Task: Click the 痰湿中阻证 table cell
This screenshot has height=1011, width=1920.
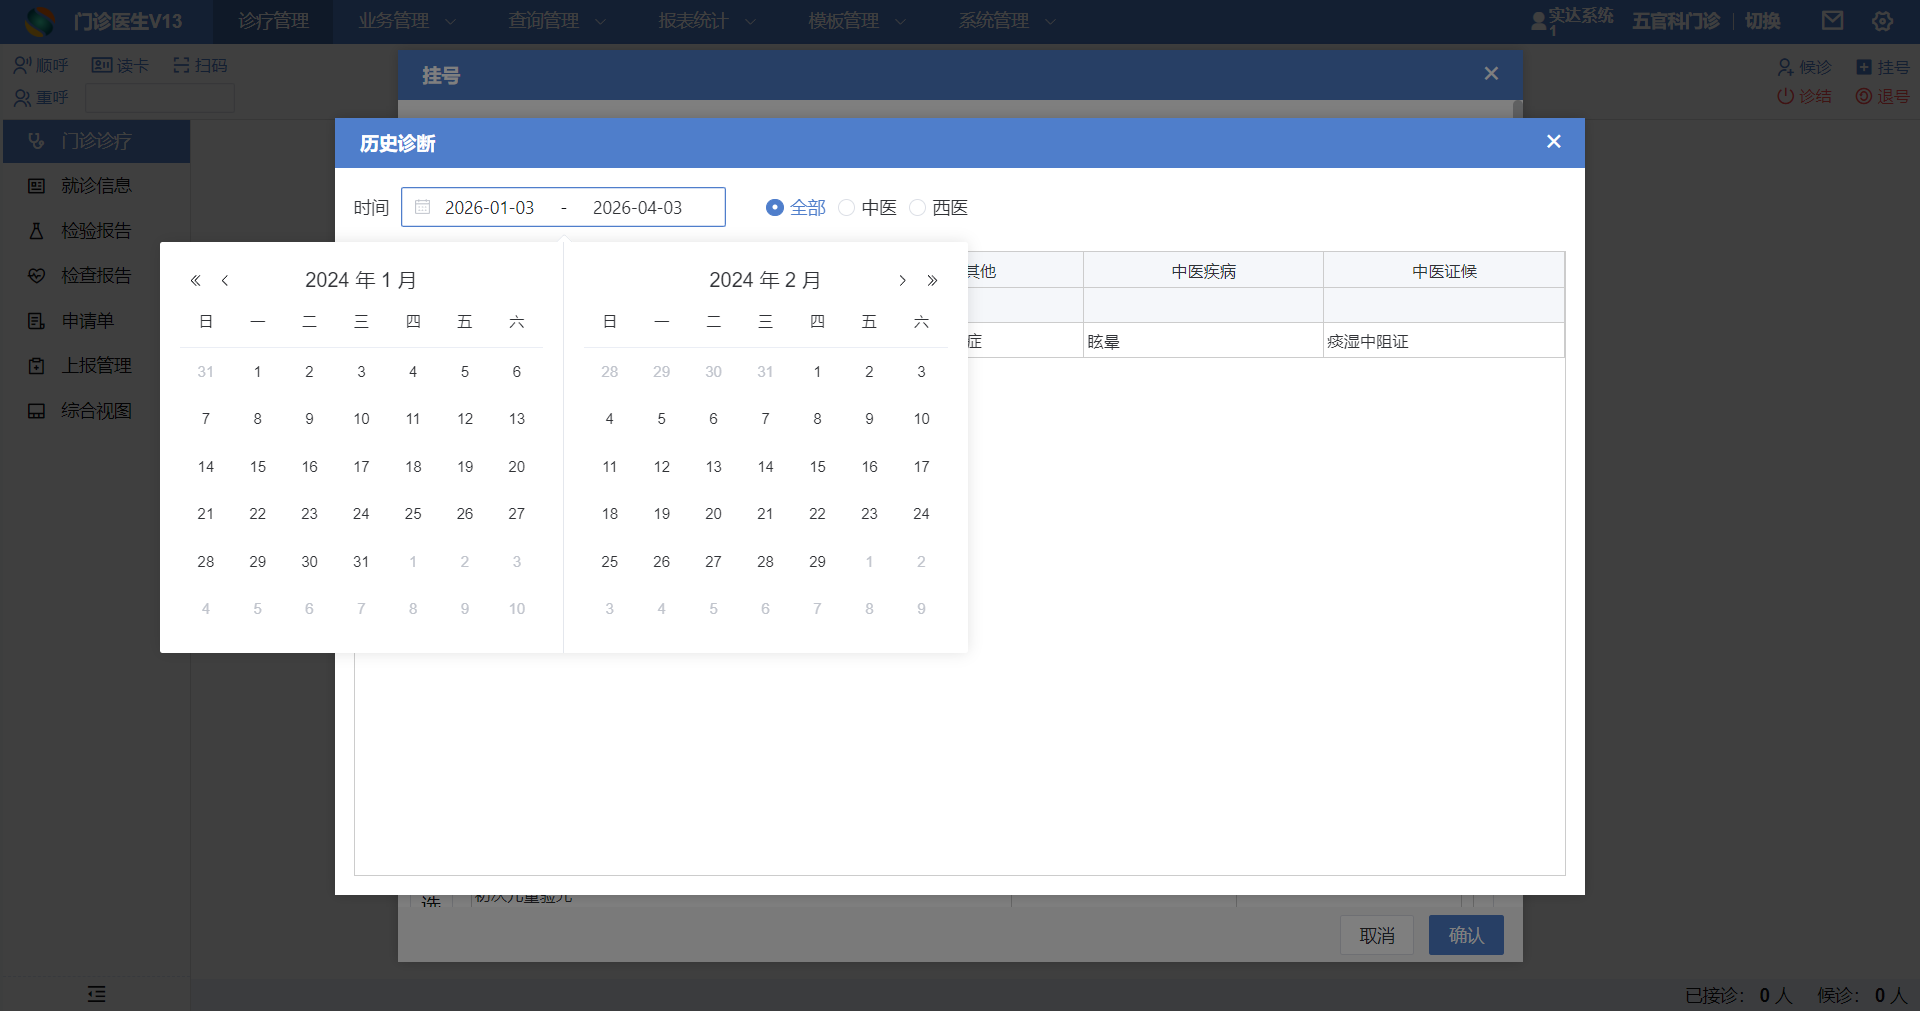Action: pyautogui.click(x=1444, y=341)
